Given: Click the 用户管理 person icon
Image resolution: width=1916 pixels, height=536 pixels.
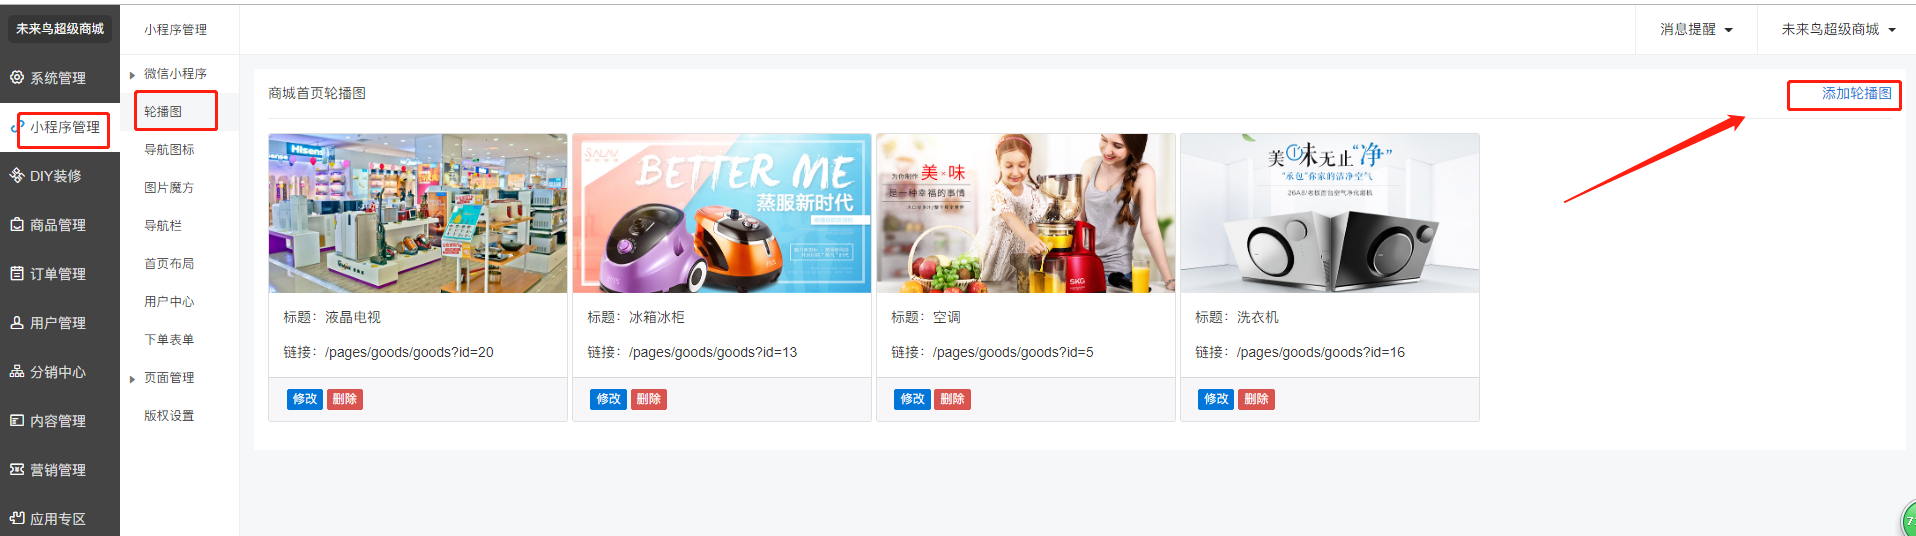Looking at the screenshot, I should [17, 322].
